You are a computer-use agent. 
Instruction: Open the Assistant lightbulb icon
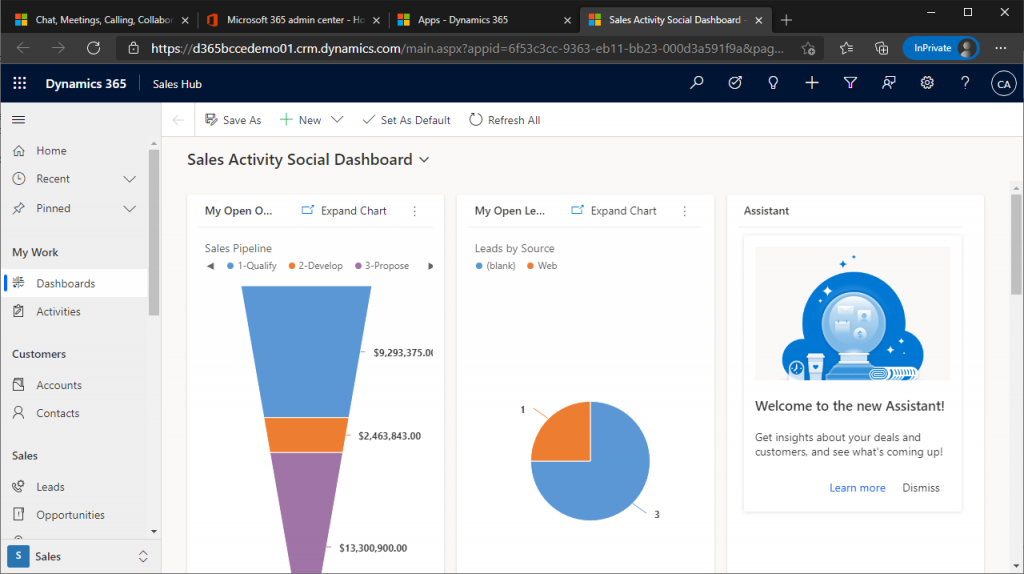pyautogui.click(x=773, y=83)
